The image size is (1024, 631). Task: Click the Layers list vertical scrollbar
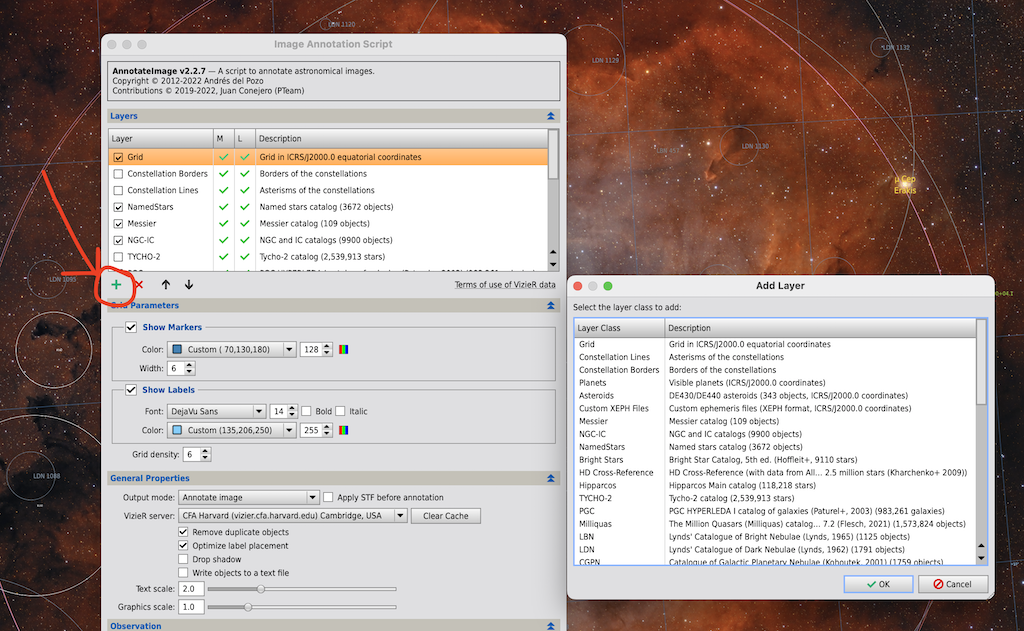tap(553, 200)
